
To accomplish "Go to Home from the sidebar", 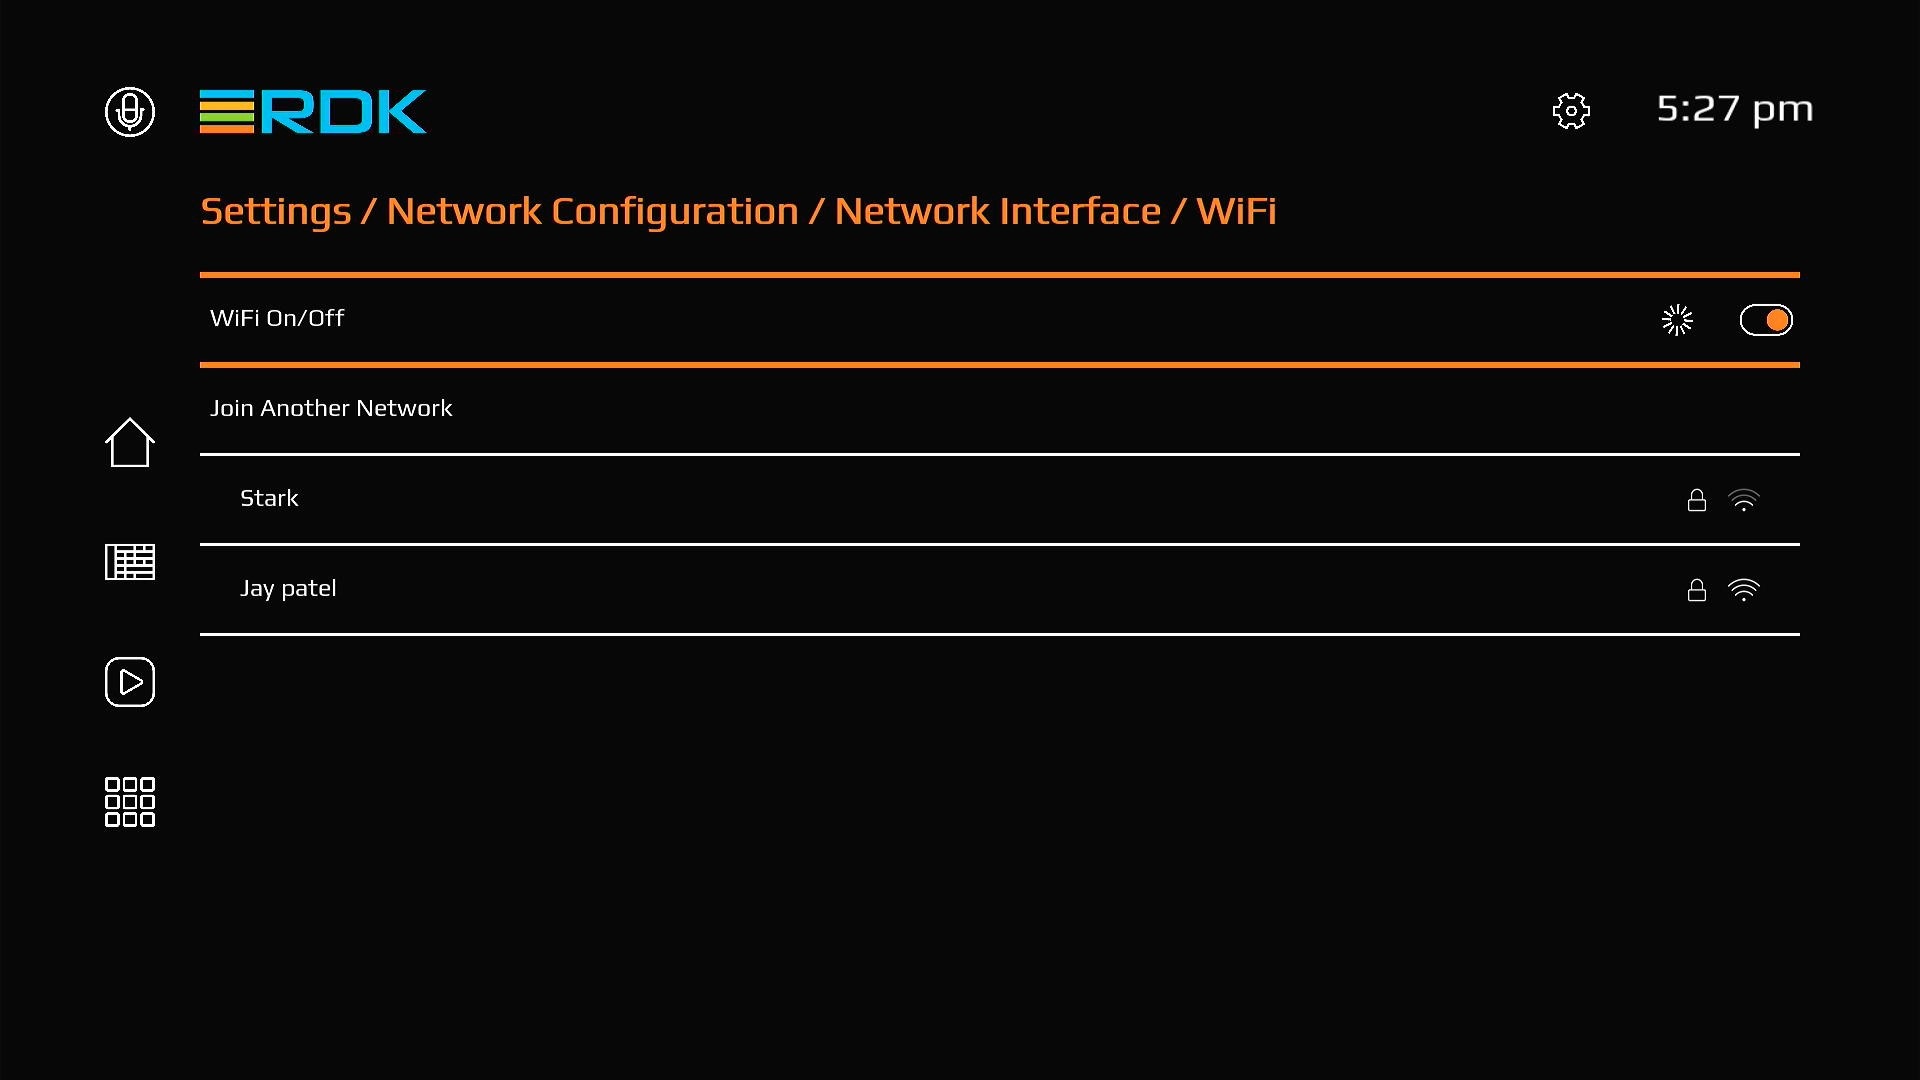I will point(130,442).
